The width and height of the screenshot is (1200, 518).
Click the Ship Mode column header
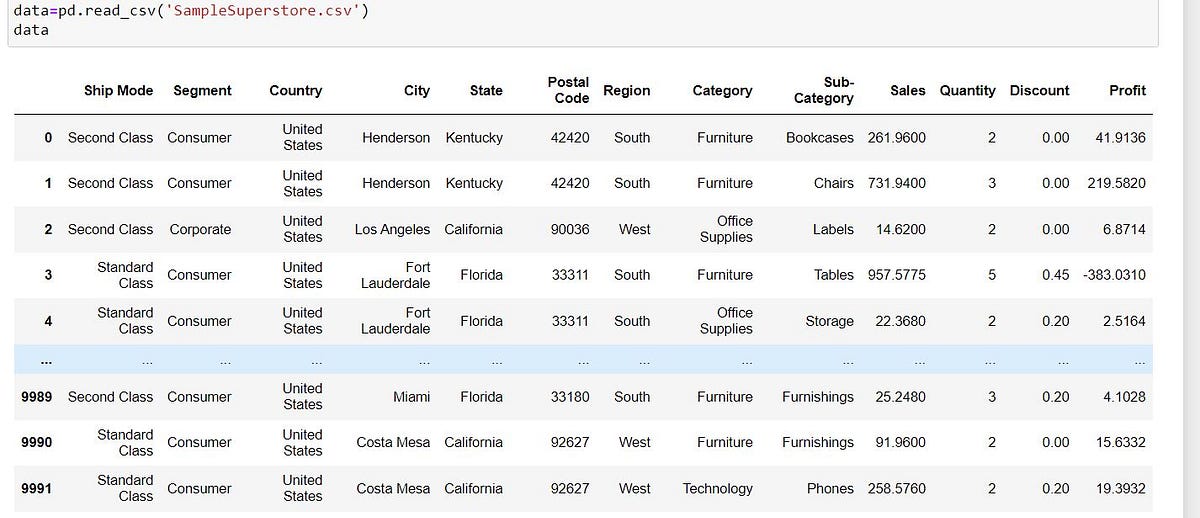[x=118, y=90]
